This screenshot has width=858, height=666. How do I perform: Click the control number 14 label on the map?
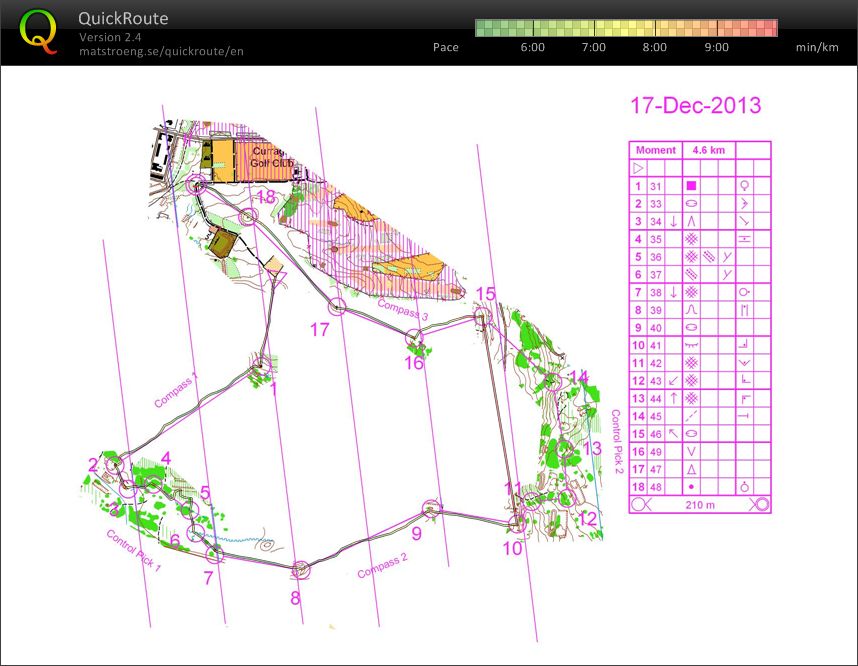point(578,377)
